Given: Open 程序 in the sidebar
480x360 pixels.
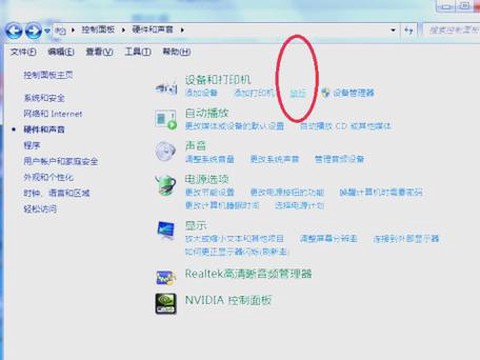Looking at the screenshot, I should [x=32, y=145].
